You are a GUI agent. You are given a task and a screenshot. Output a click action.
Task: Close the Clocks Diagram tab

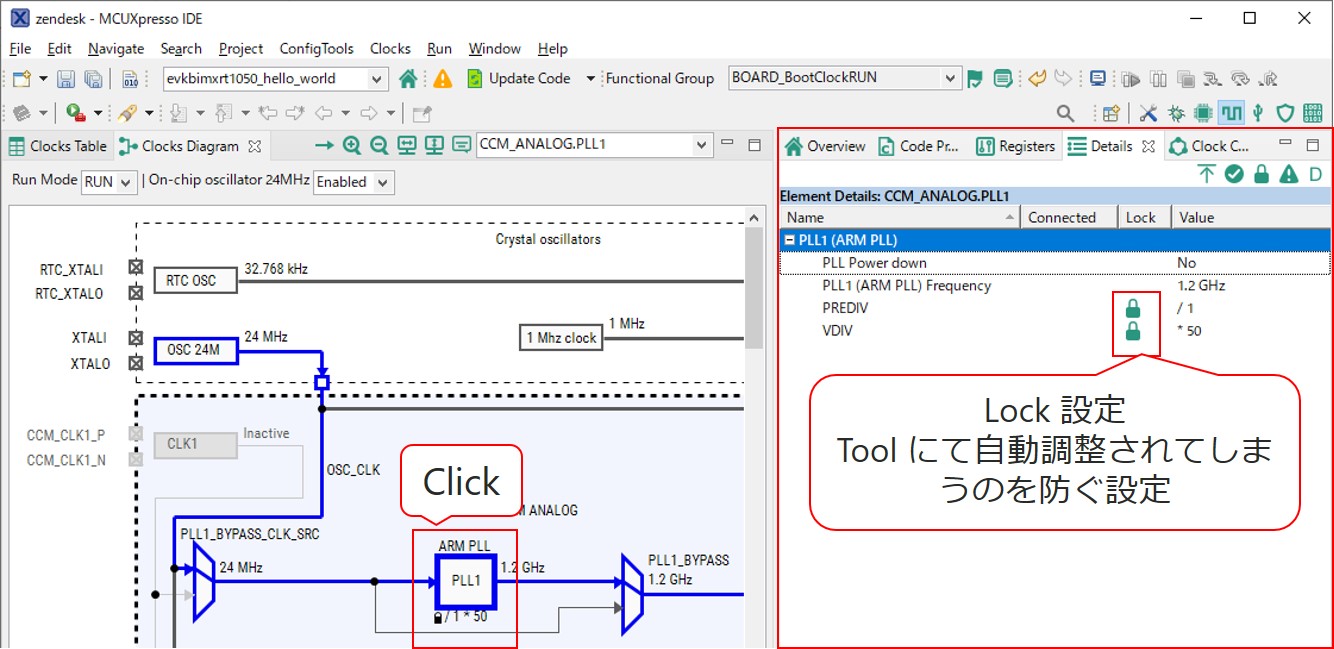coord(254,146)
